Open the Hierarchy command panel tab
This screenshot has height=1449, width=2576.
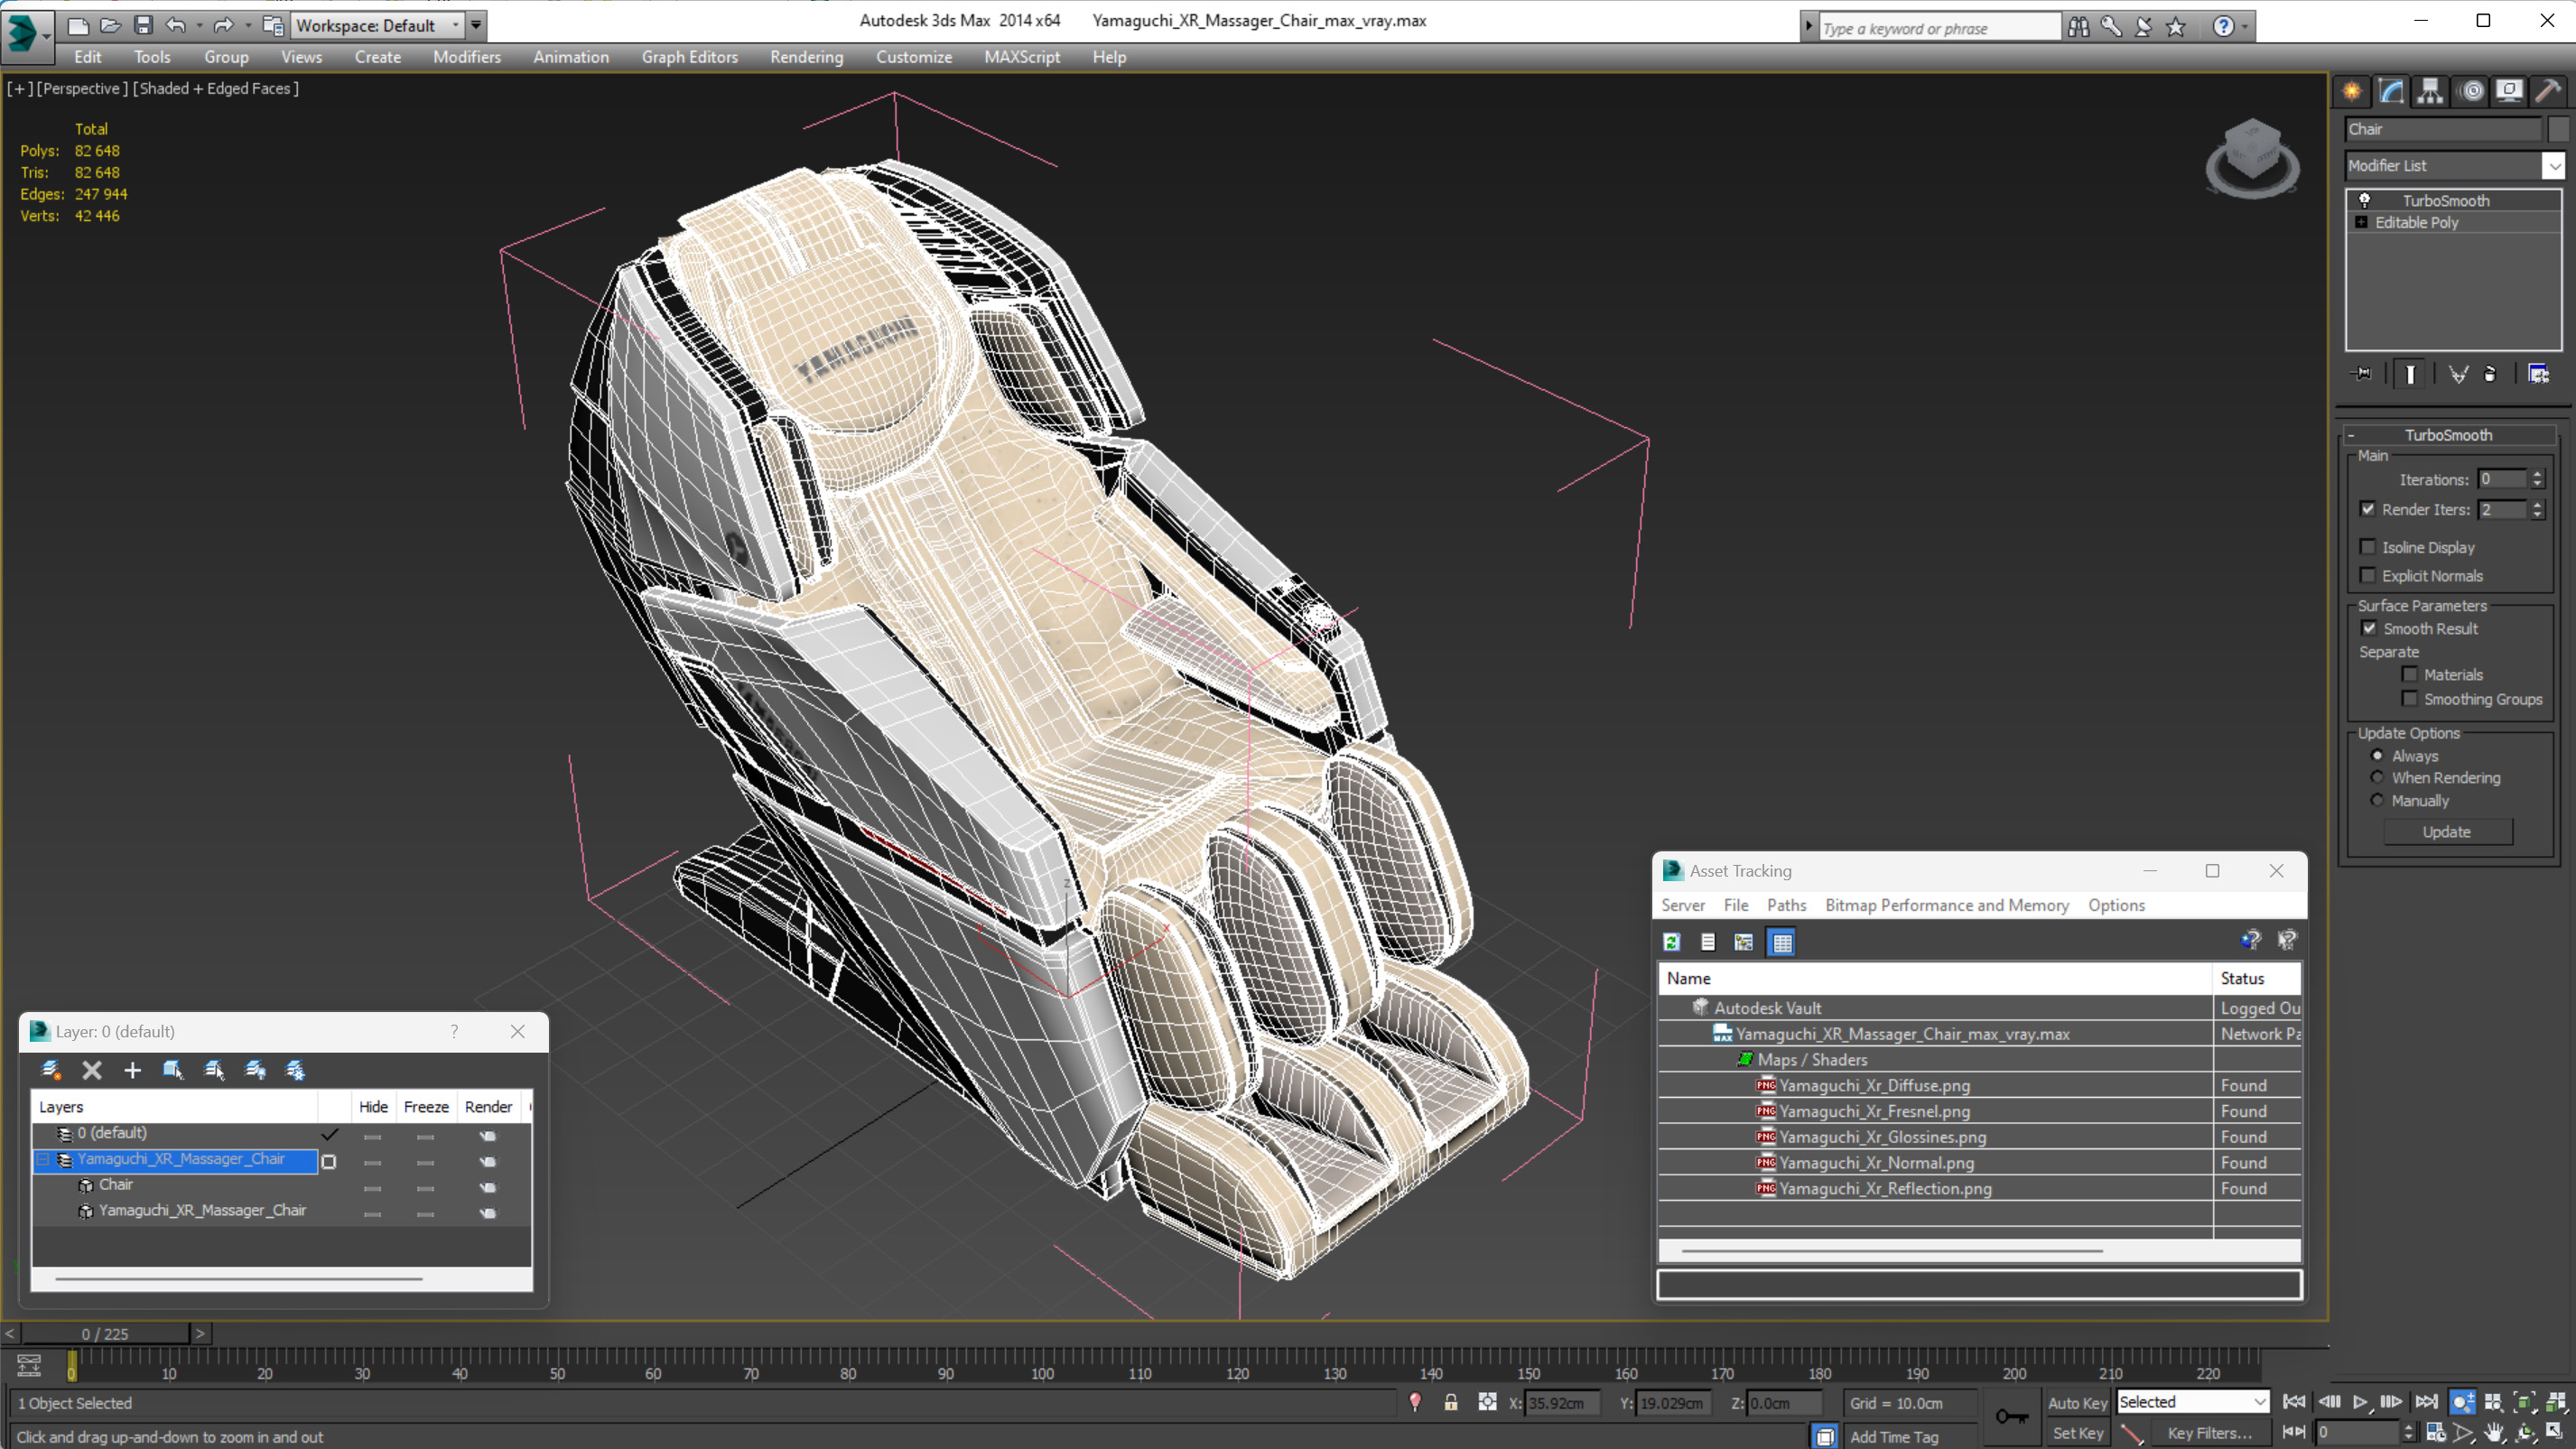click(2430, 91)
